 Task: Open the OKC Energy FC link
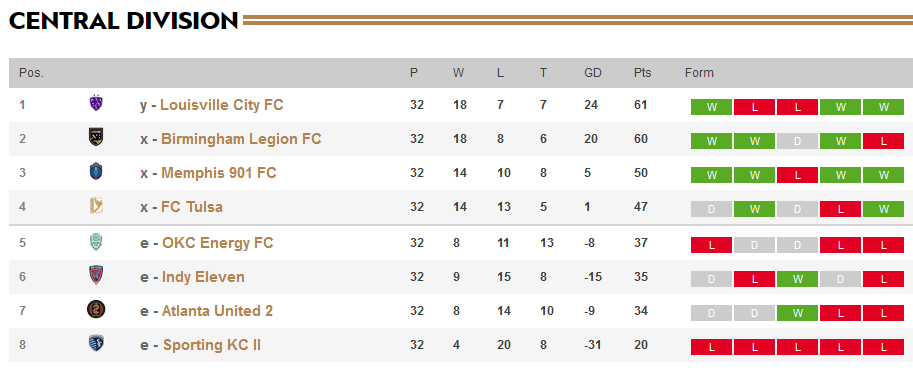click(x=218, y=242)
